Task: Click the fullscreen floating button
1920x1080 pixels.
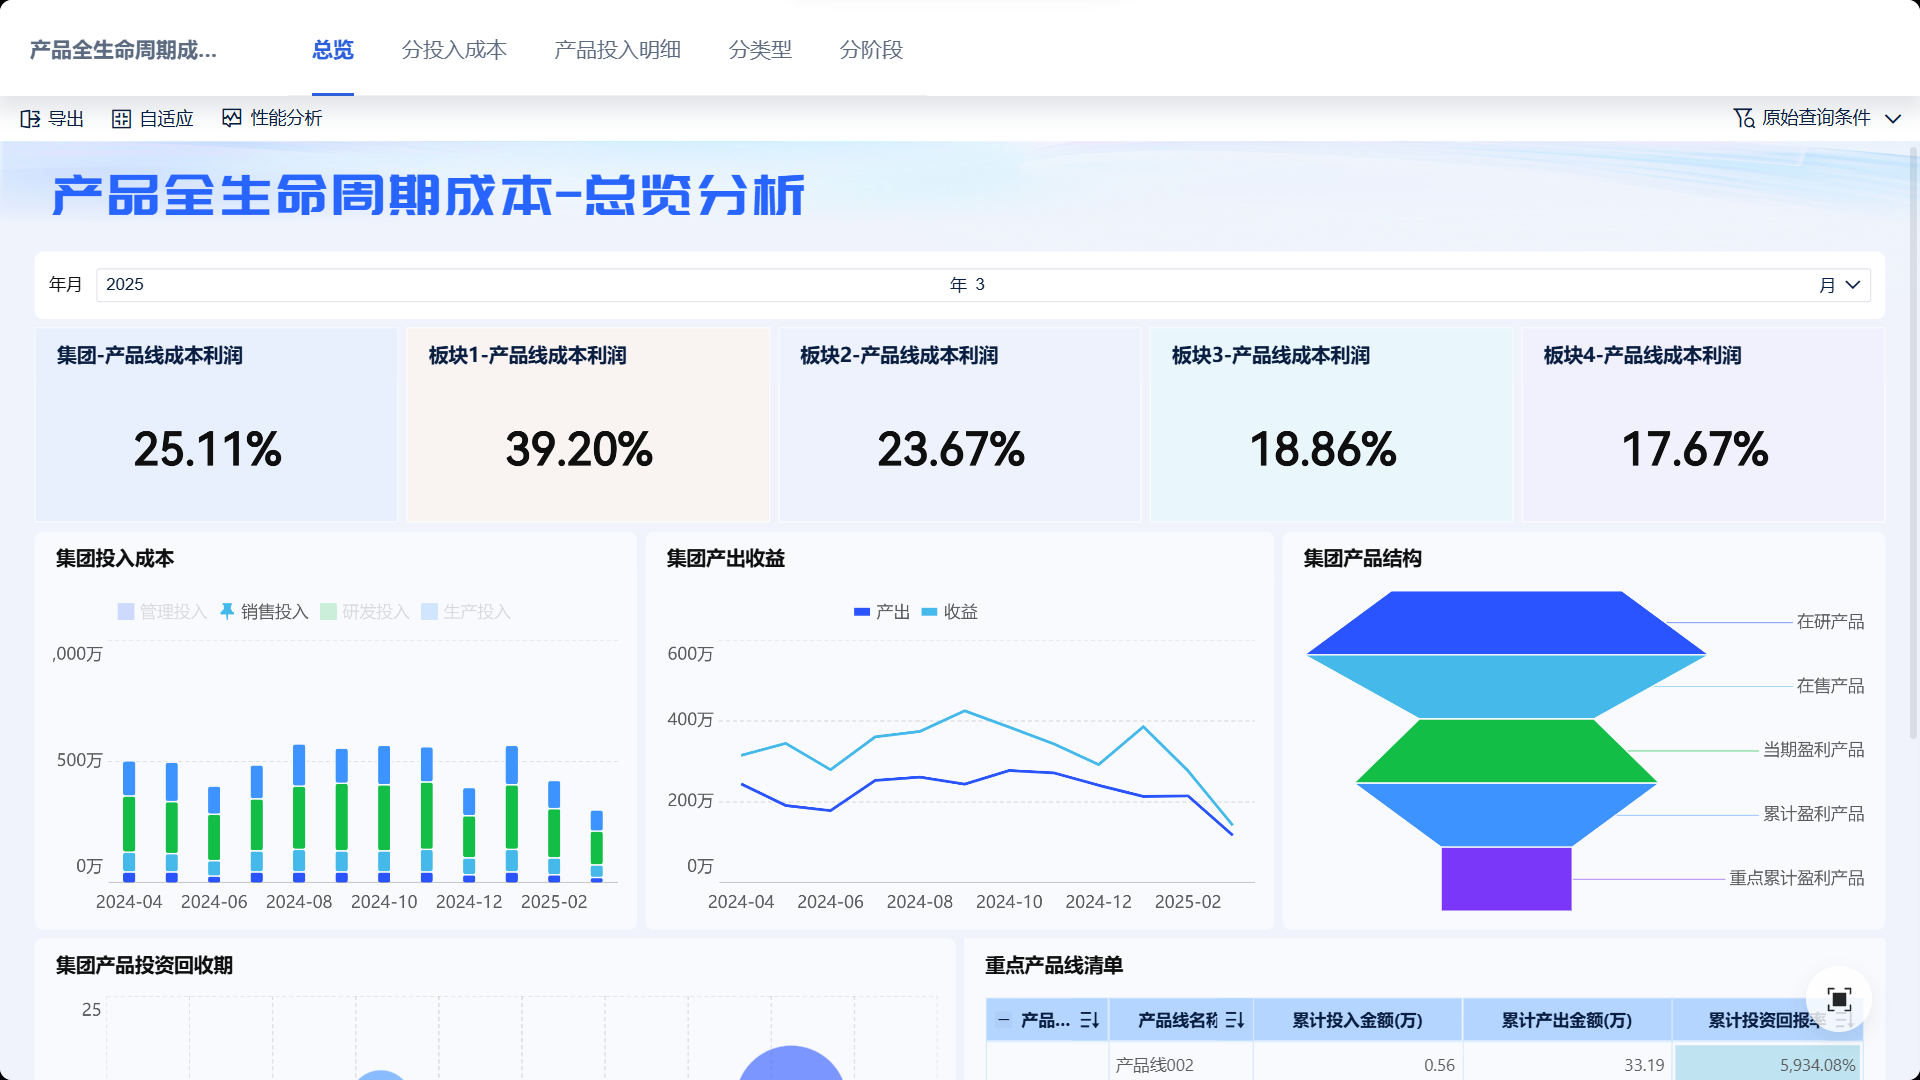Action: [1838, 999]
